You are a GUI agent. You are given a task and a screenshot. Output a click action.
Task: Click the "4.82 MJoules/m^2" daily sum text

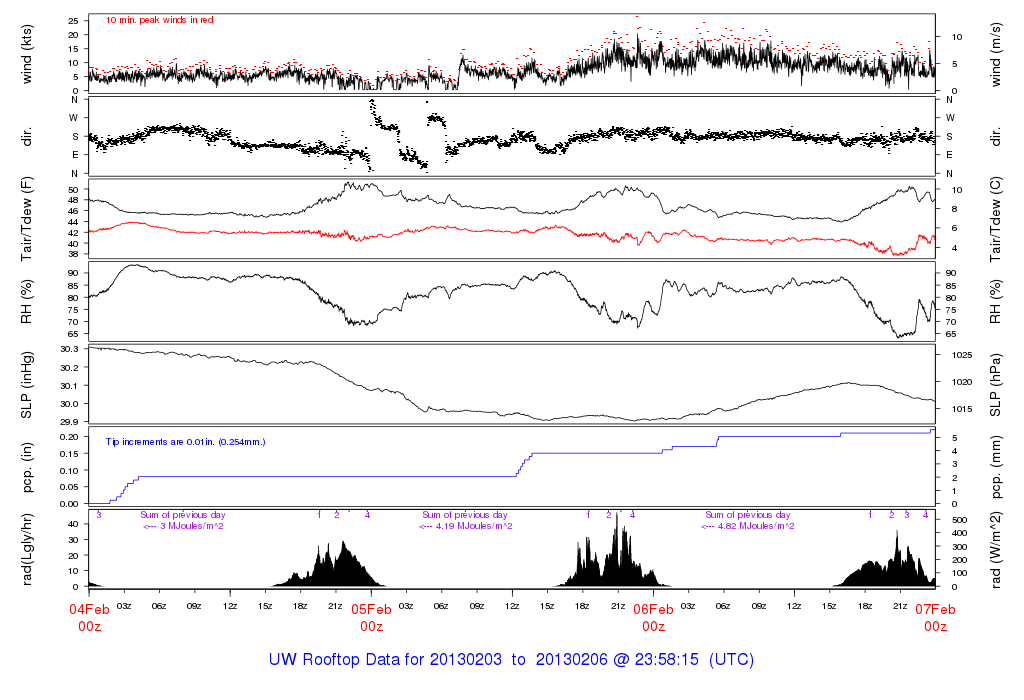[x=756, y=526]
